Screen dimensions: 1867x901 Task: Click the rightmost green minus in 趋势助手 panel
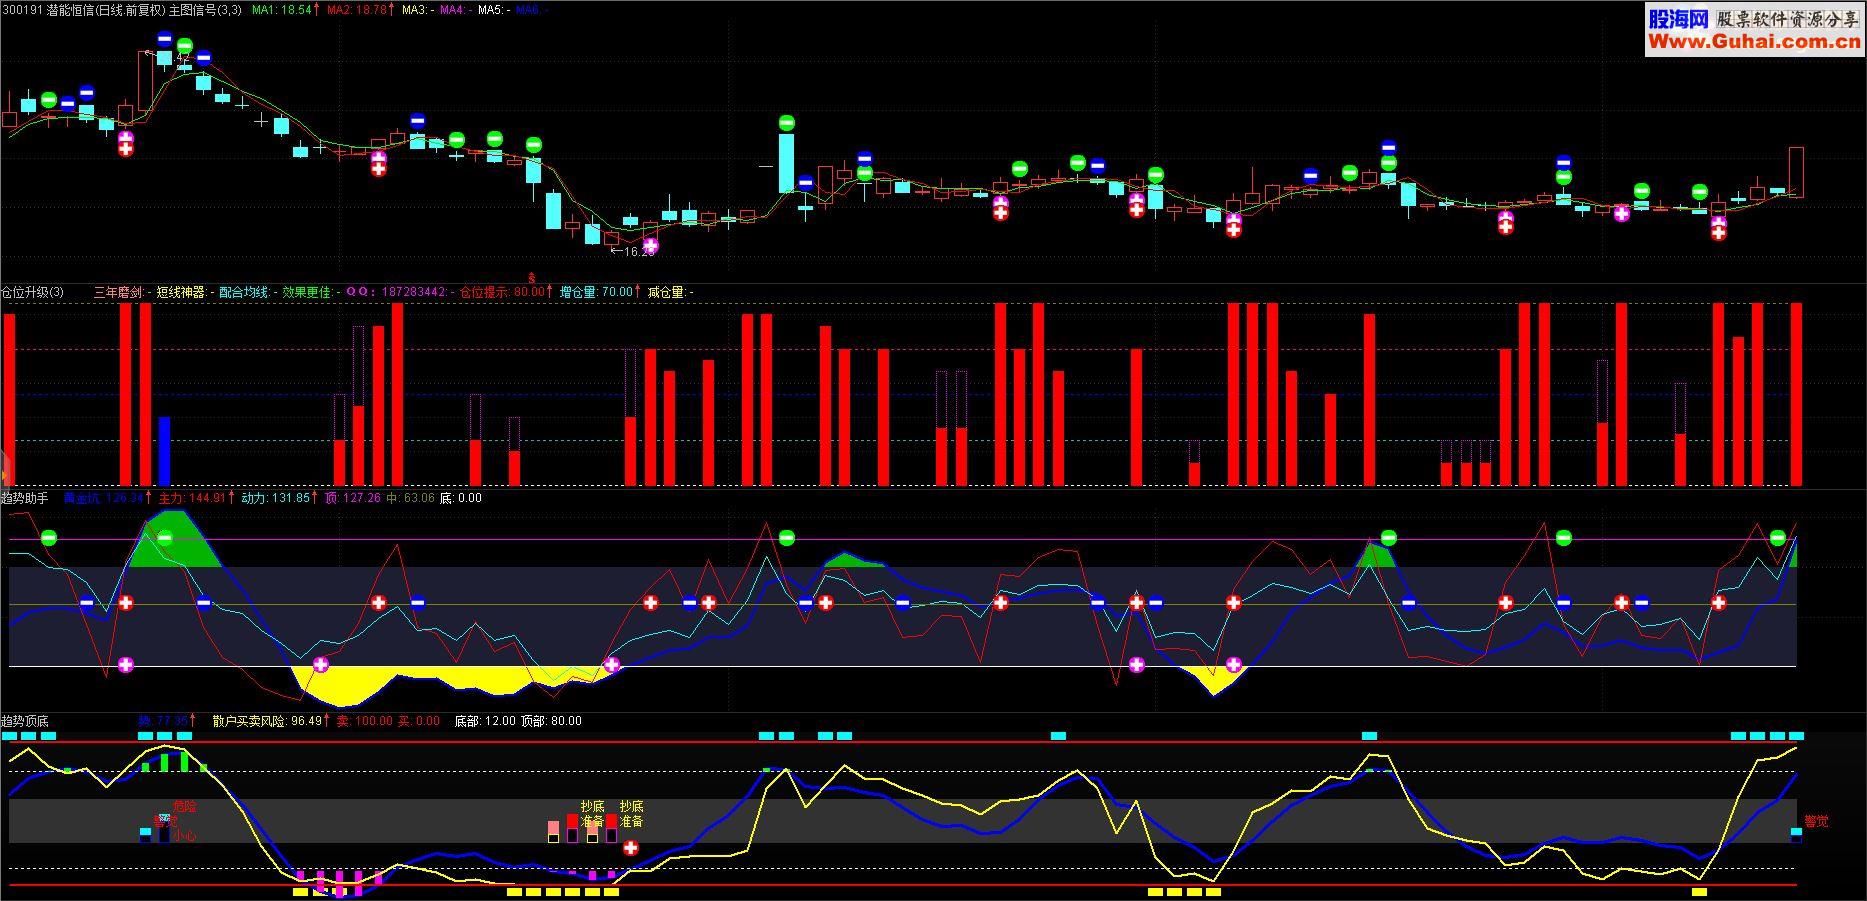(x=1777, y=538)
